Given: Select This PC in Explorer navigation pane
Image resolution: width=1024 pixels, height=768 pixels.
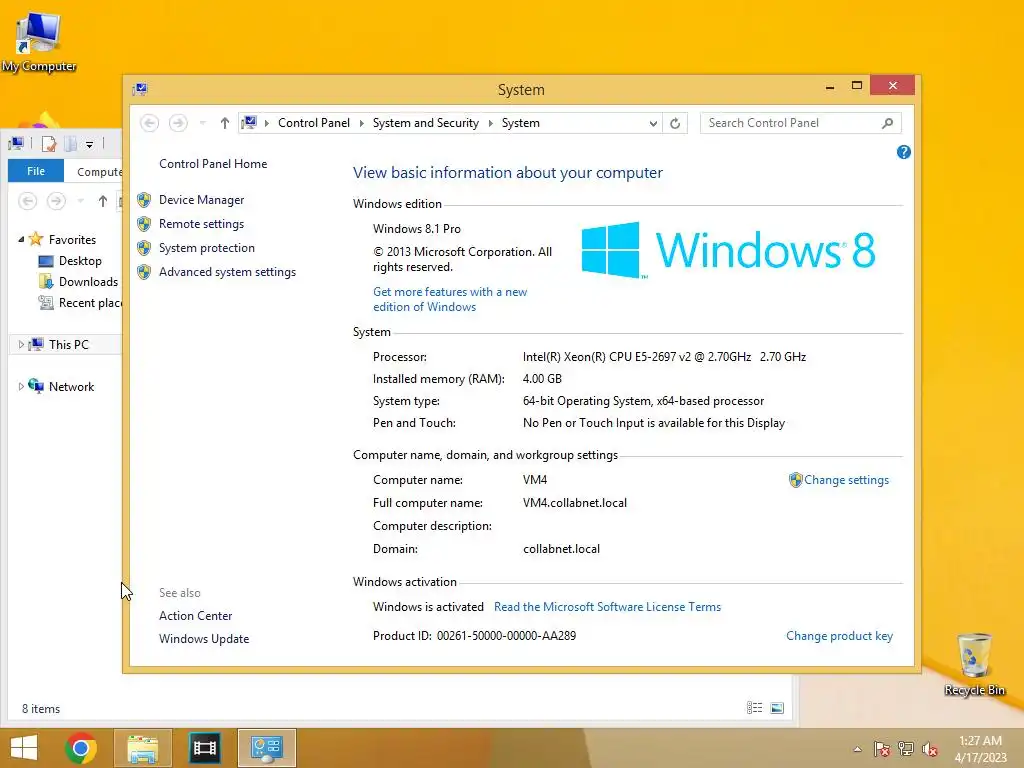Looking at the screenshot, I should (x=69, y=345).
